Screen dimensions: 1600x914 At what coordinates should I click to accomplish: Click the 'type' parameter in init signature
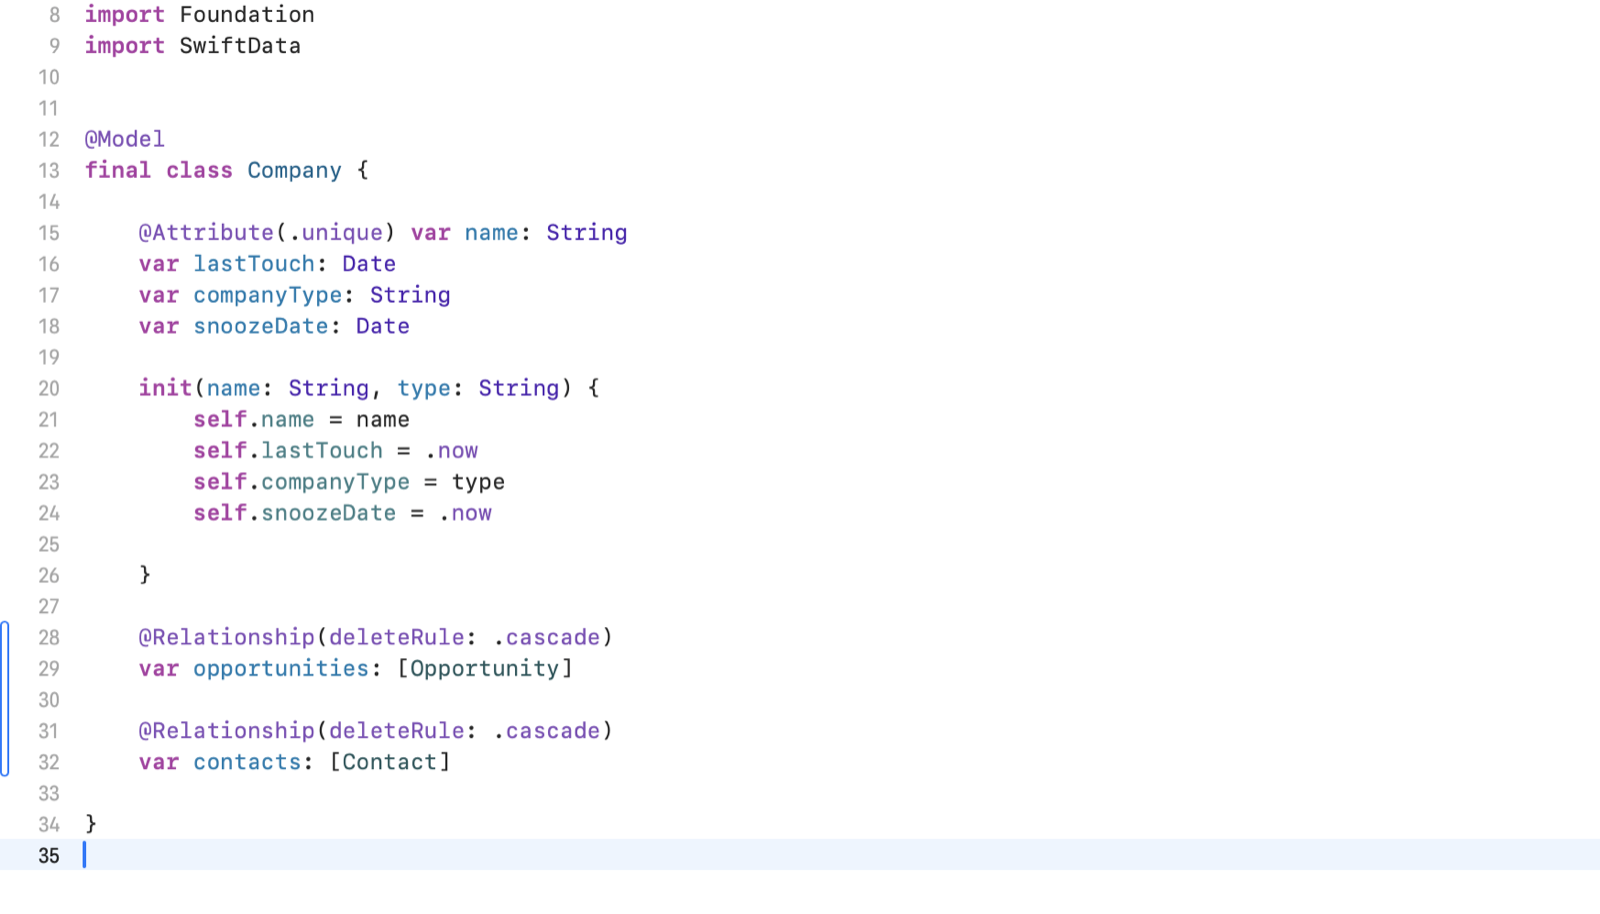click(424, 388)
